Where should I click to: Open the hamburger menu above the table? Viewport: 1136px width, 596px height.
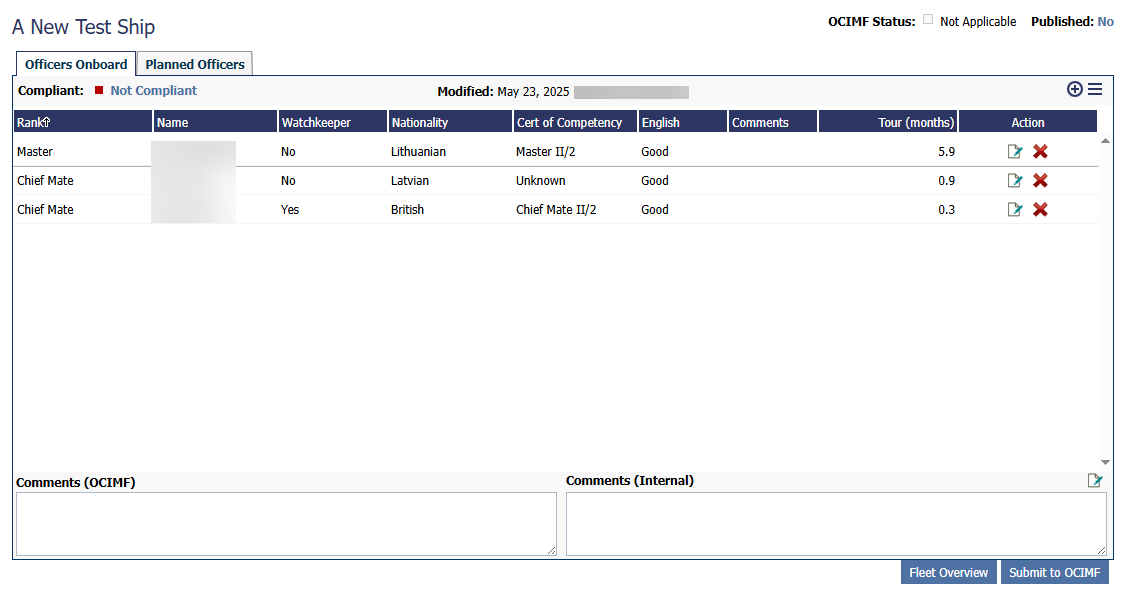1096,89
